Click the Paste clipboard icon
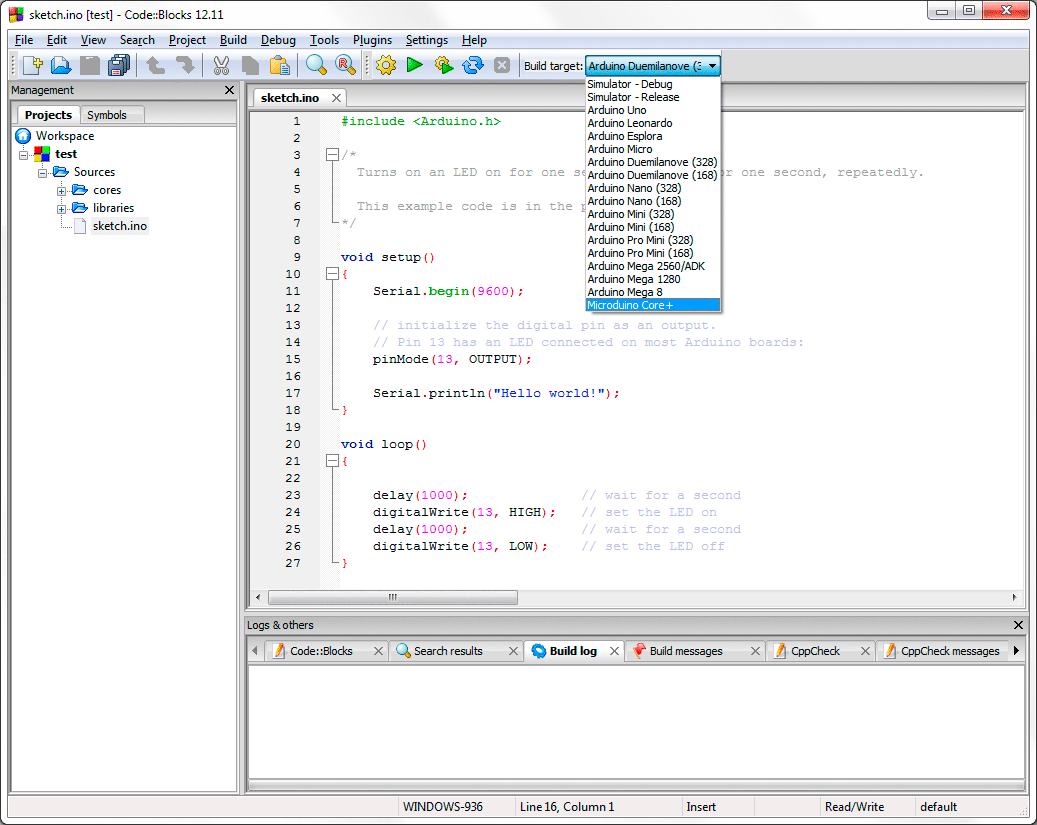This screenshot has height=825, width=1037. [x=279, y=65]
